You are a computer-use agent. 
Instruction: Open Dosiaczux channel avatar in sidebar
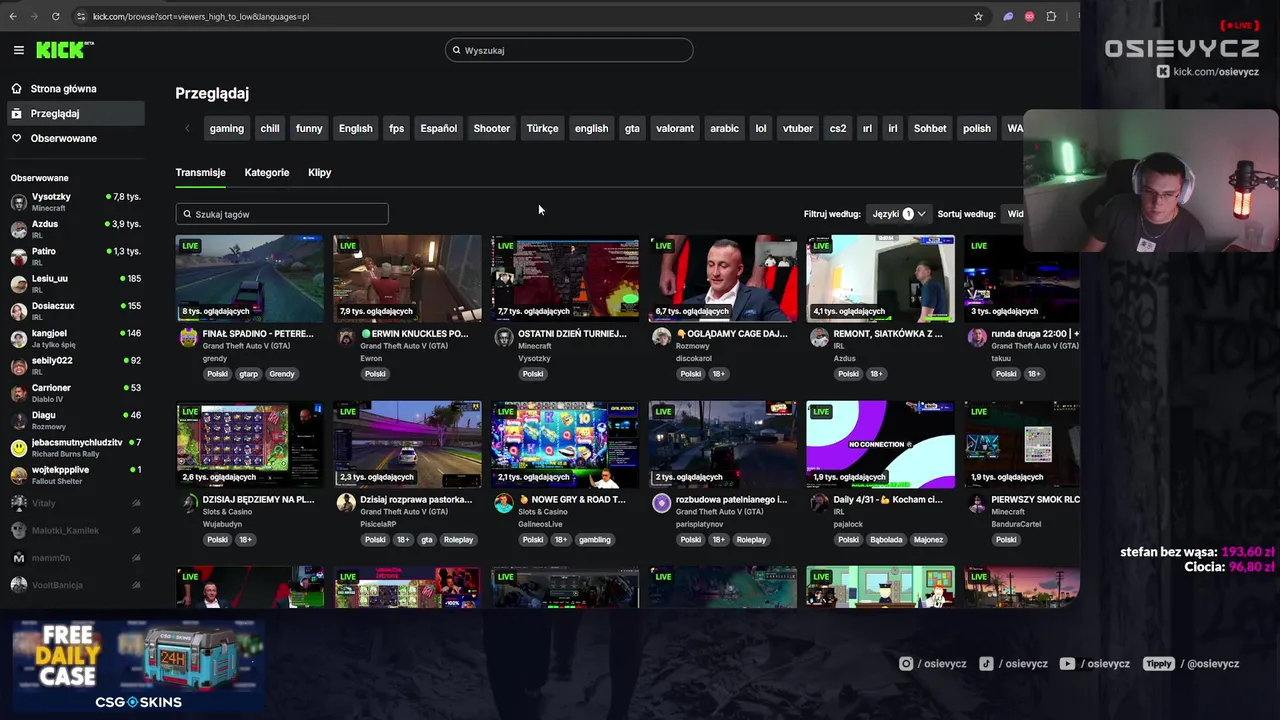[18, 311]
